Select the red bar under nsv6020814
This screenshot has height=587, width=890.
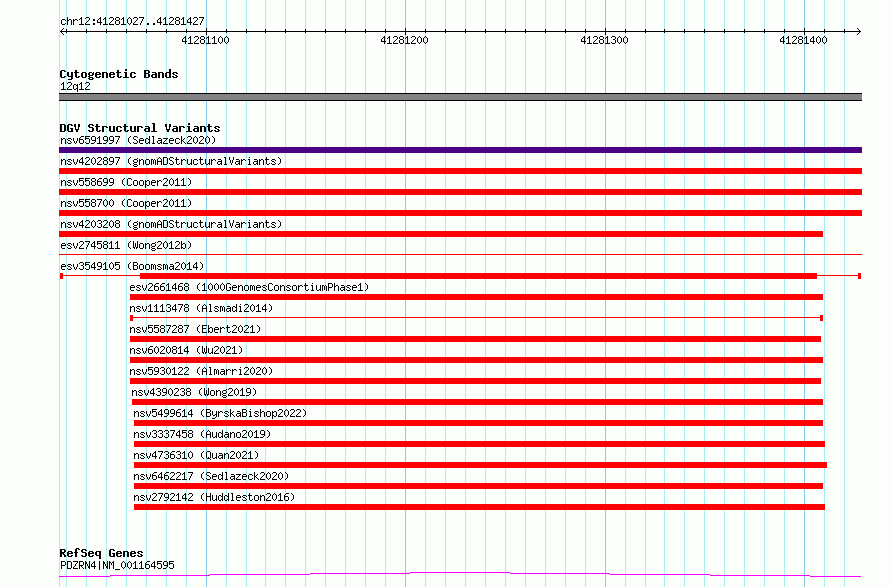[x=476, y=360]
